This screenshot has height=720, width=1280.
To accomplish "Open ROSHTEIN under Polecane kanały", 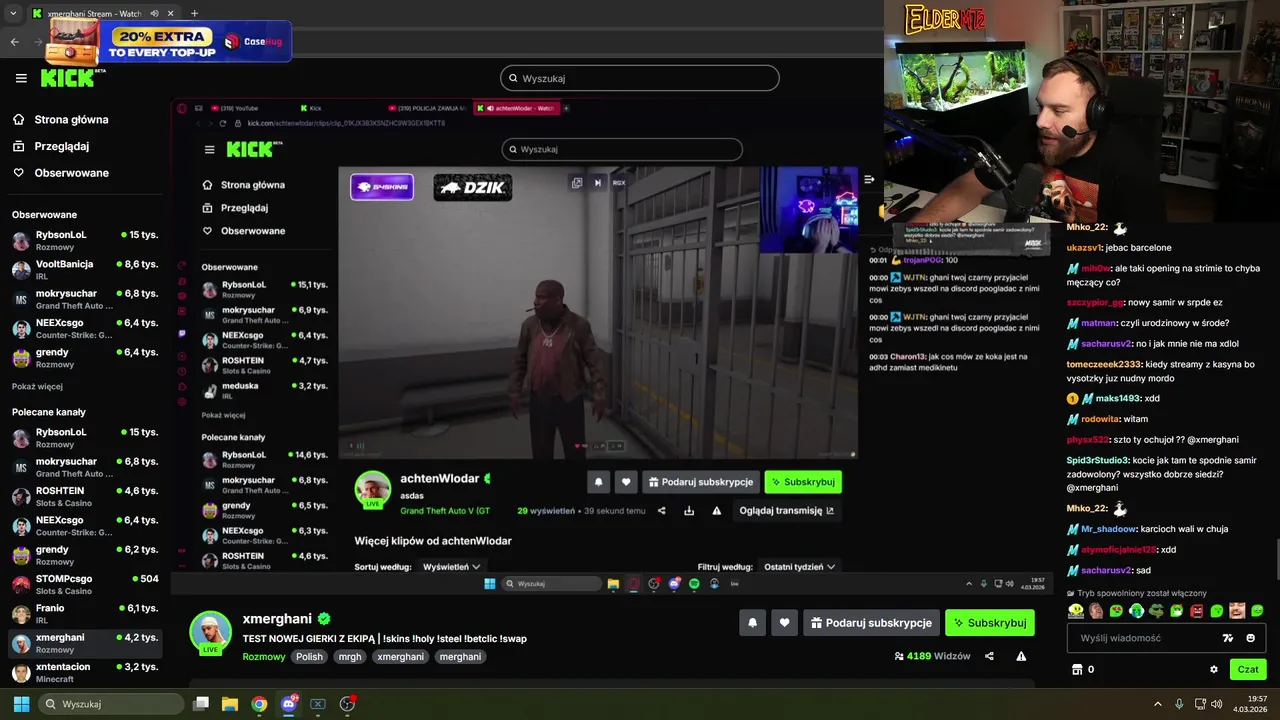I will click(x=85, y=496).
